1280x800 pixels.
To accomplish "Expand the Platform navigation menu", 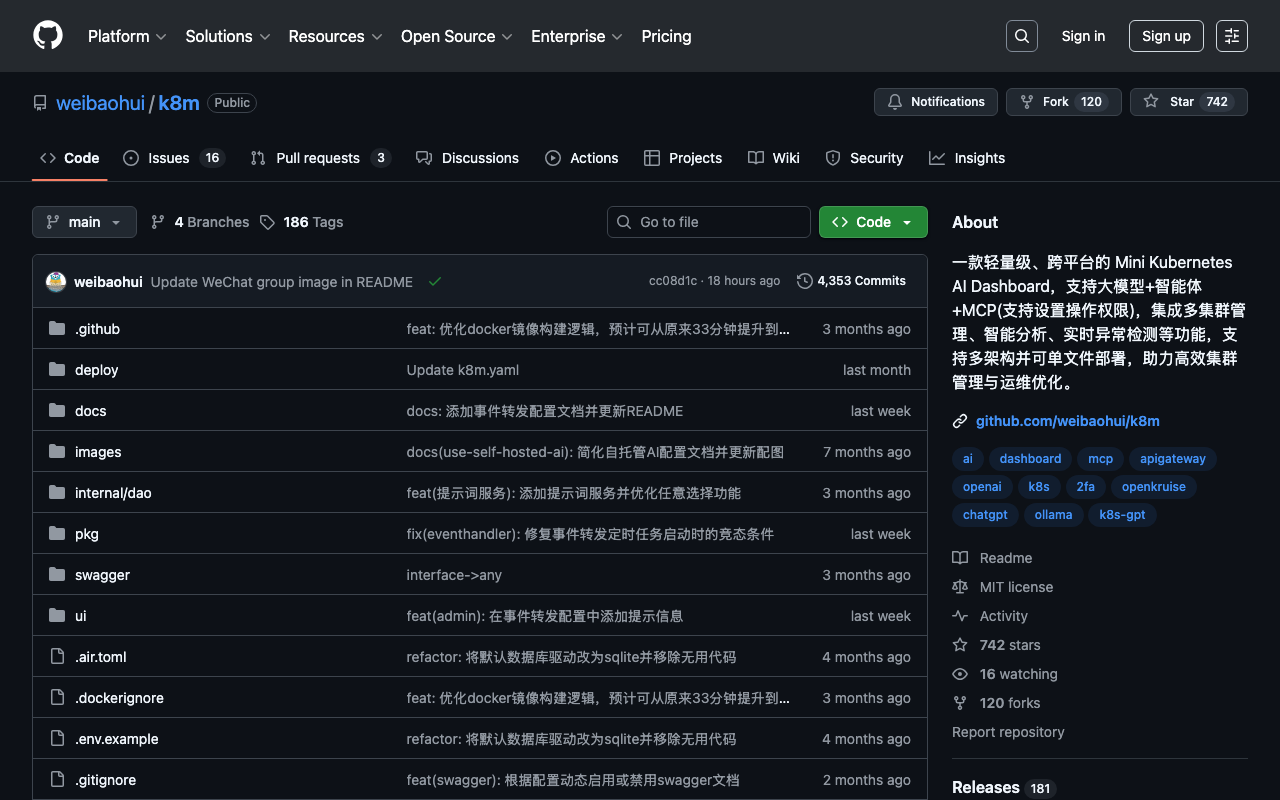I will pos(126,36).
